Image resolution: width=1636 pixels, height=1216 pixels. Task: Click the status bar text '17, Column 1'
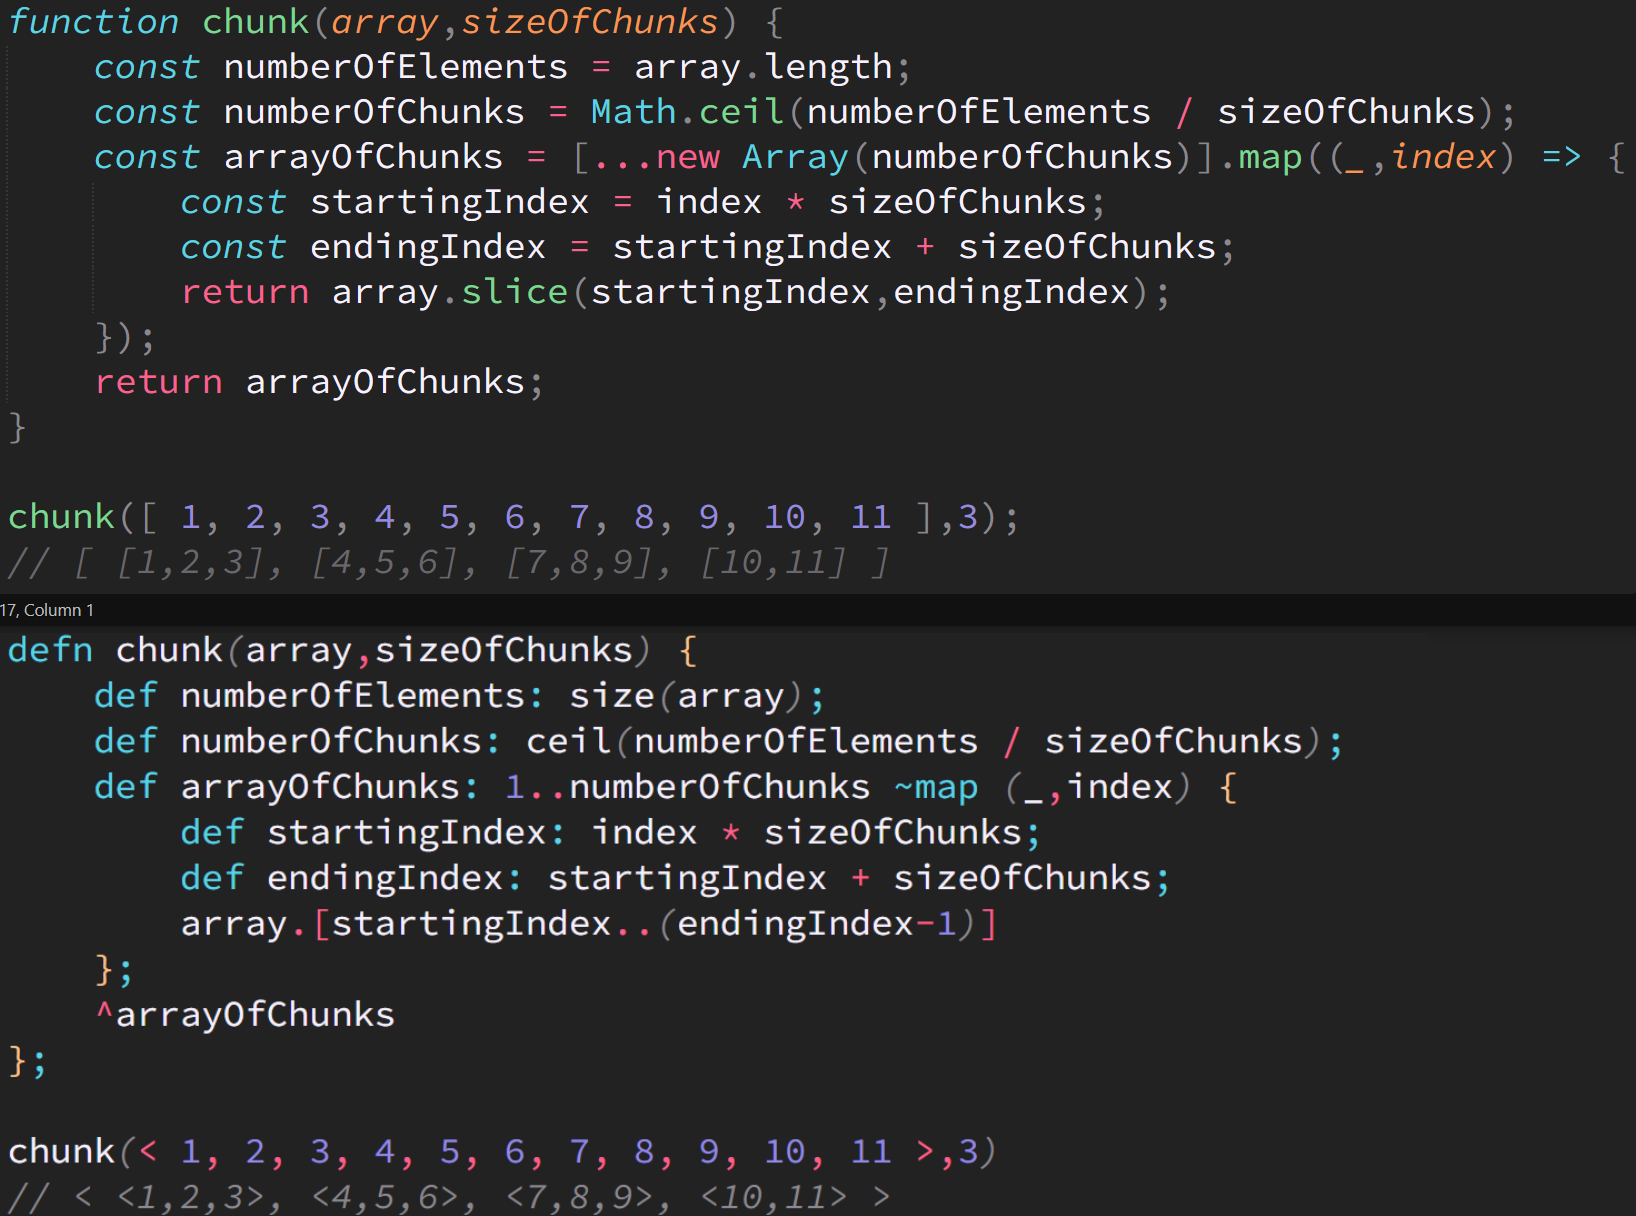(47, 610)
